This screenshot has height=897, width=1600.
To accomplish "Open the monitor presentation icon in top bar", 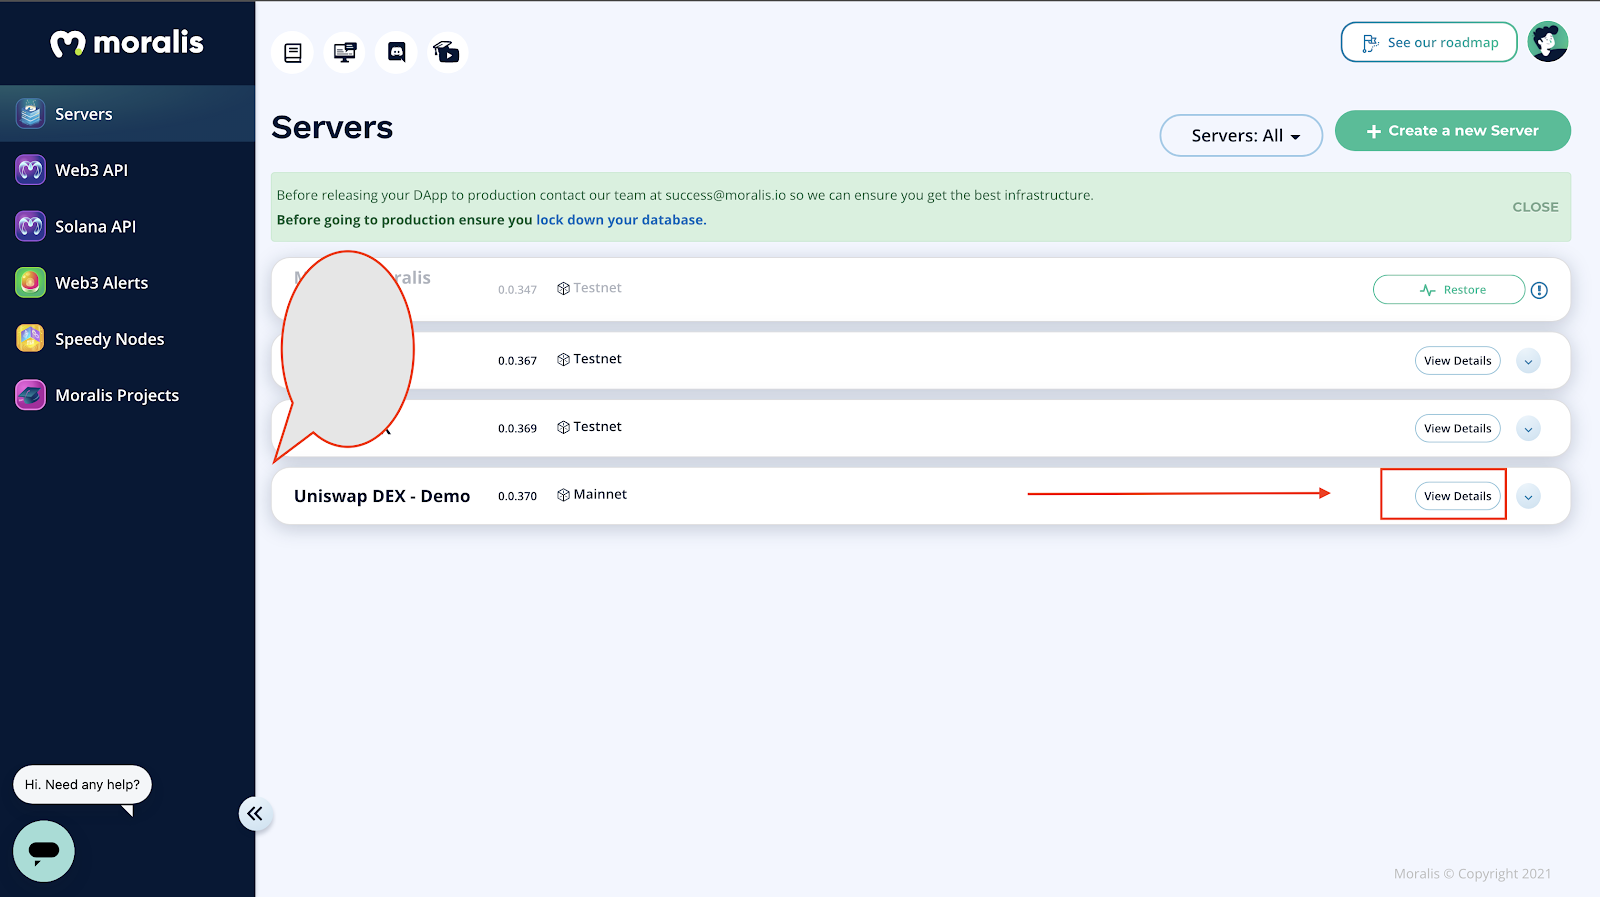I will [345, 53].
